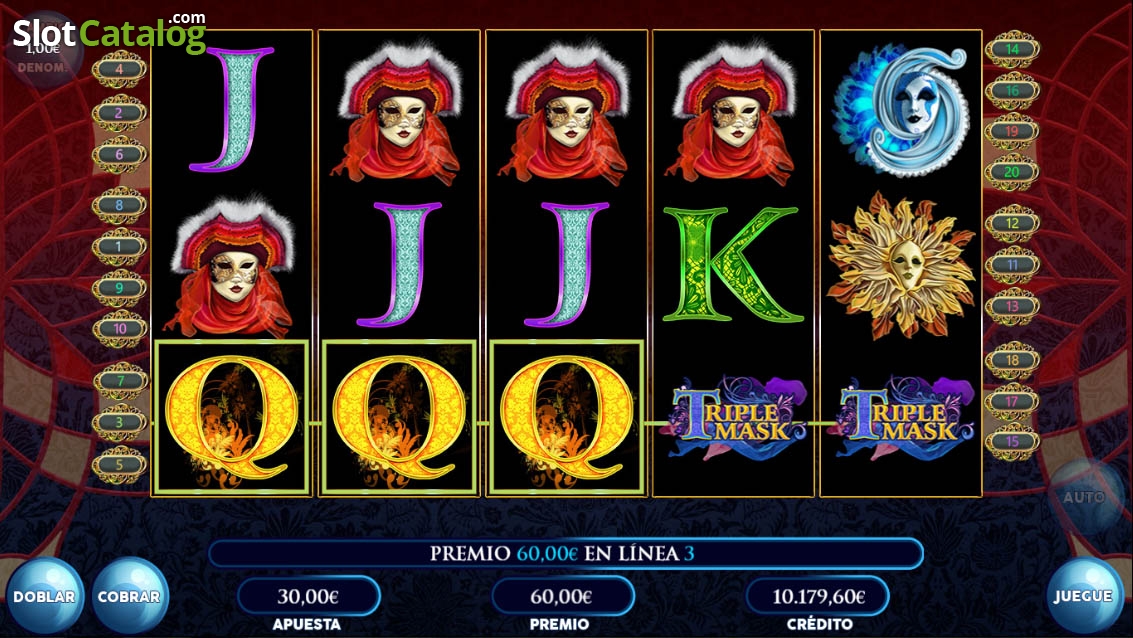Click the Triple Mask symbol on the last reel
The image size is (1133, 638).
(901, 418)
